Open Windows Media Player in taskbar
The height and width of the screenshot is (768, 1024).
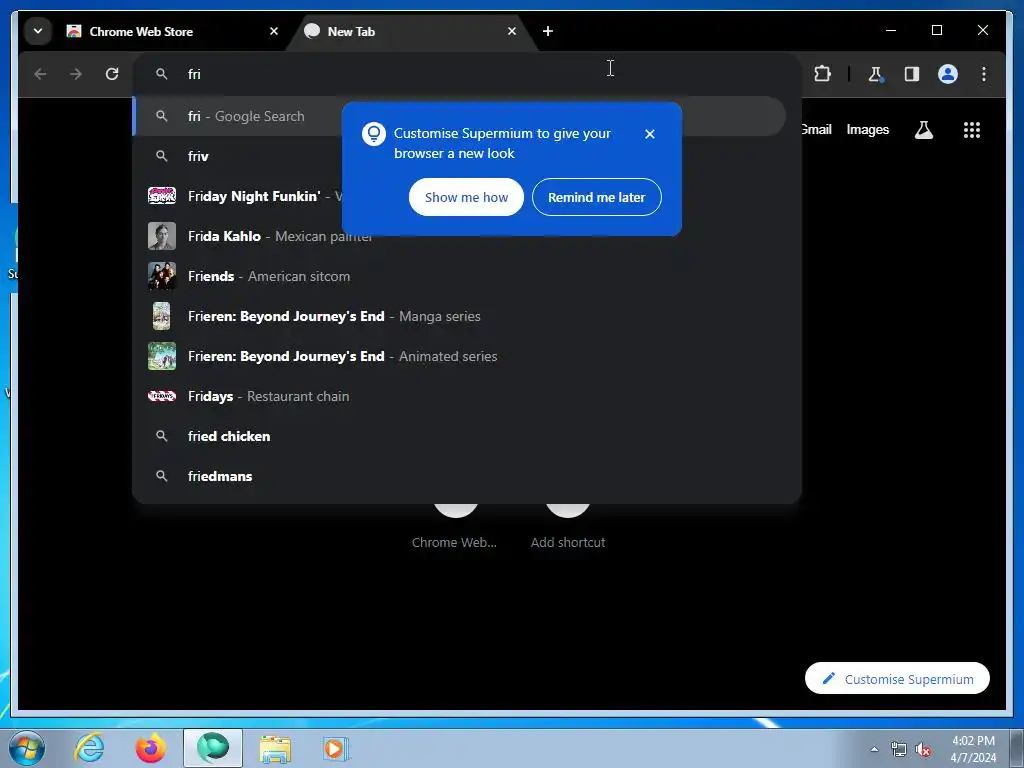coord(336,748)
